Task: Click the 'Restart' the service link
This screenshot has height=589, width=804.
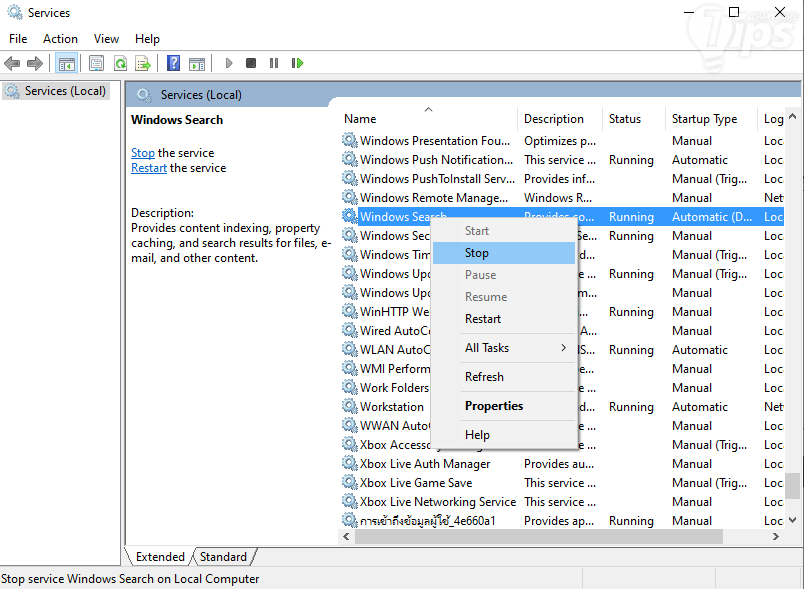Action: pyautogui.click(x=149, y=168)
